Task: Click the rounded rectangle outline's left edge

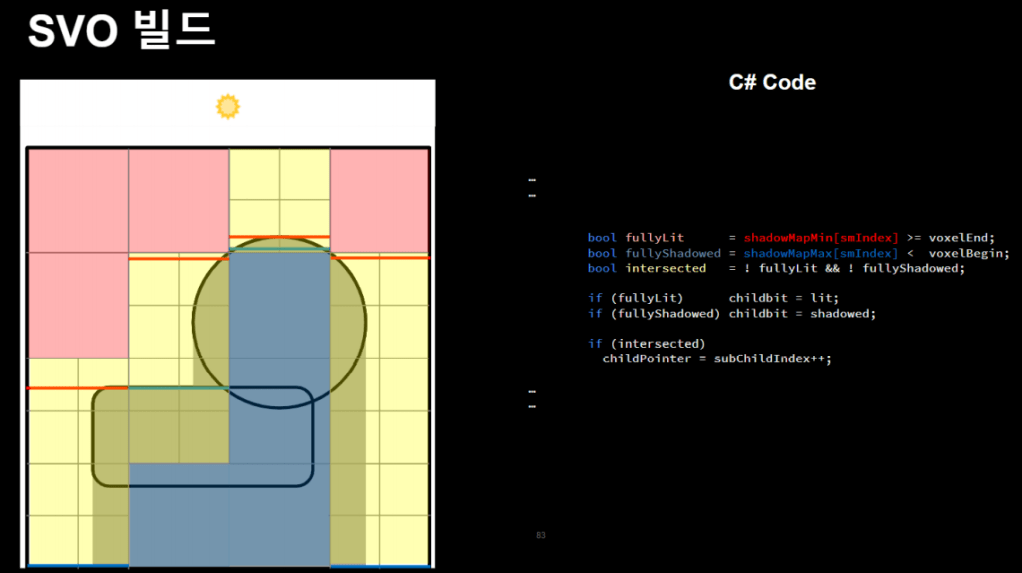Action: coord(93,437)
